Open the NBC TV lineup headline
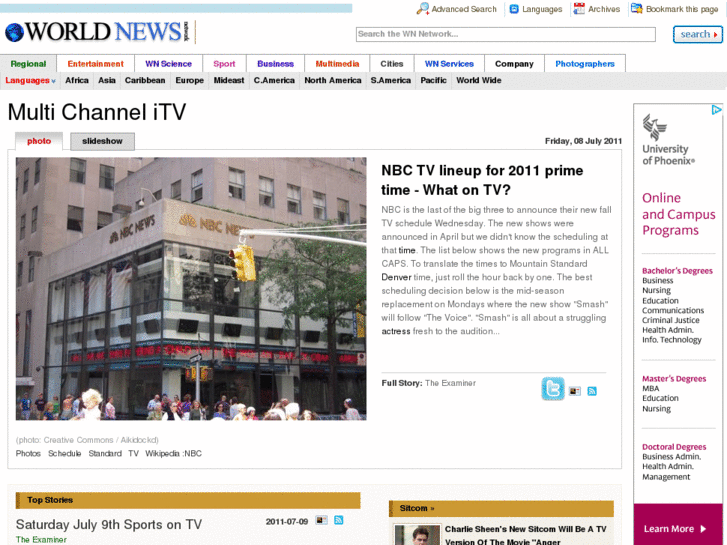Screen dimensions: 727x545 [x=482, y=180]
